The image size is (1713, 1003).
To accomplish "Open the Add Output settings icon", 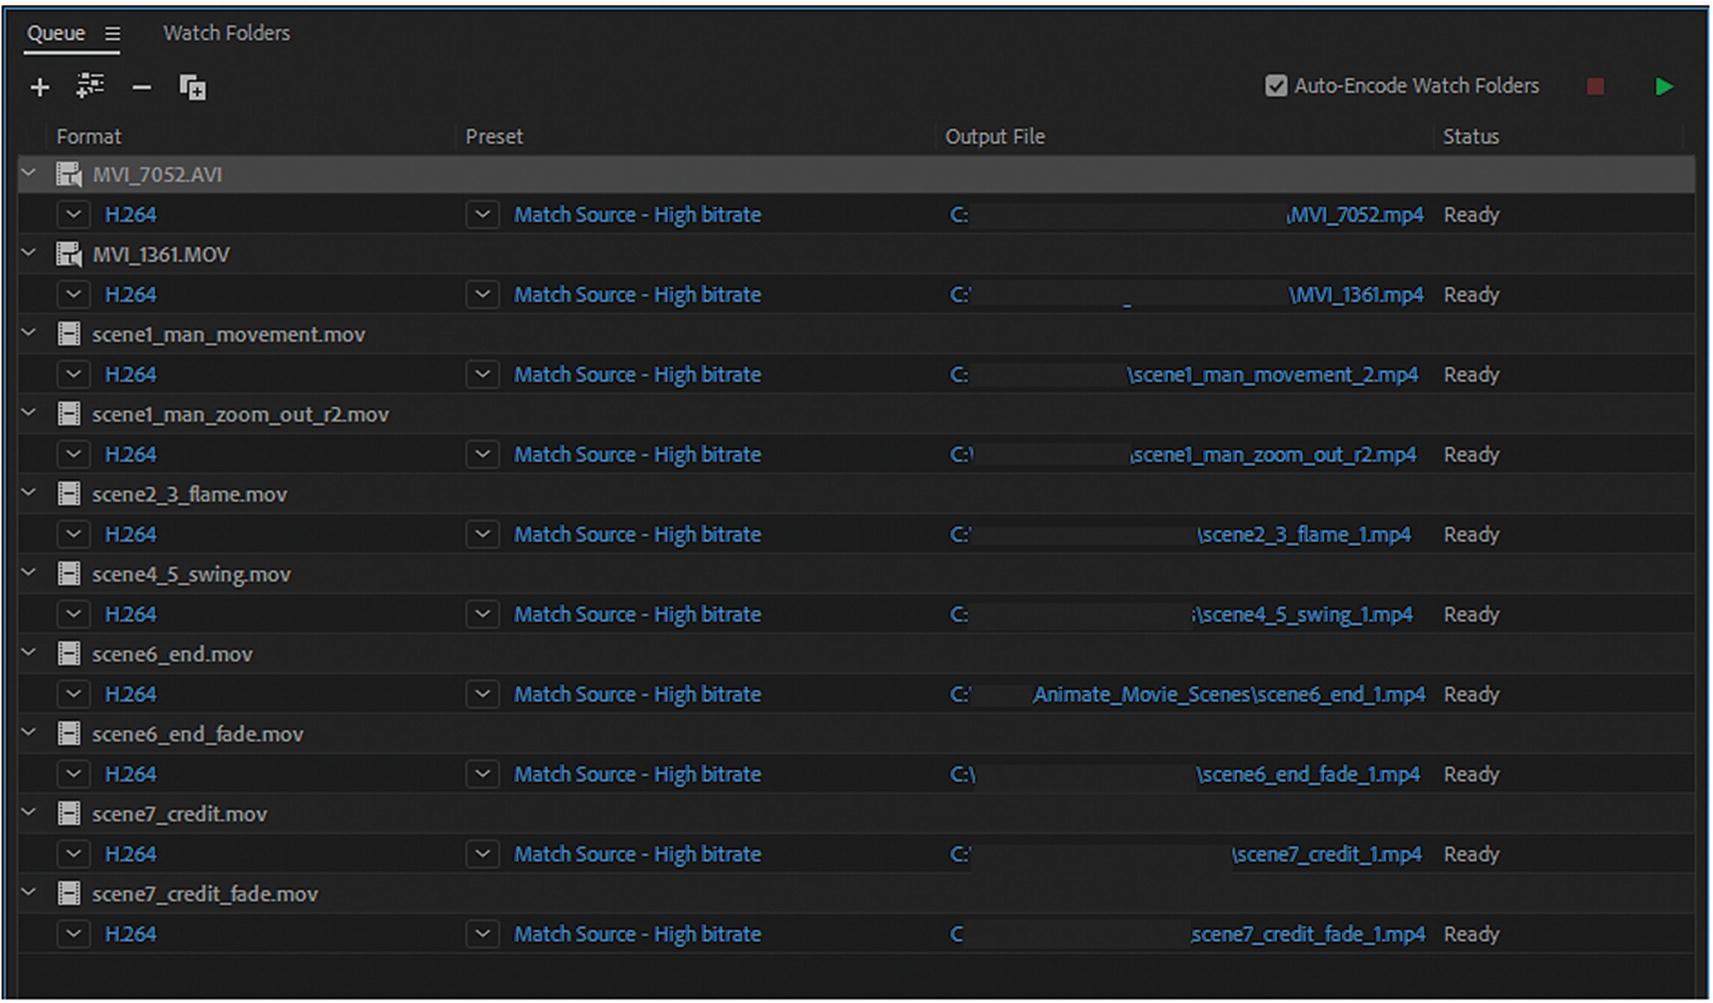I will (90, 87).
